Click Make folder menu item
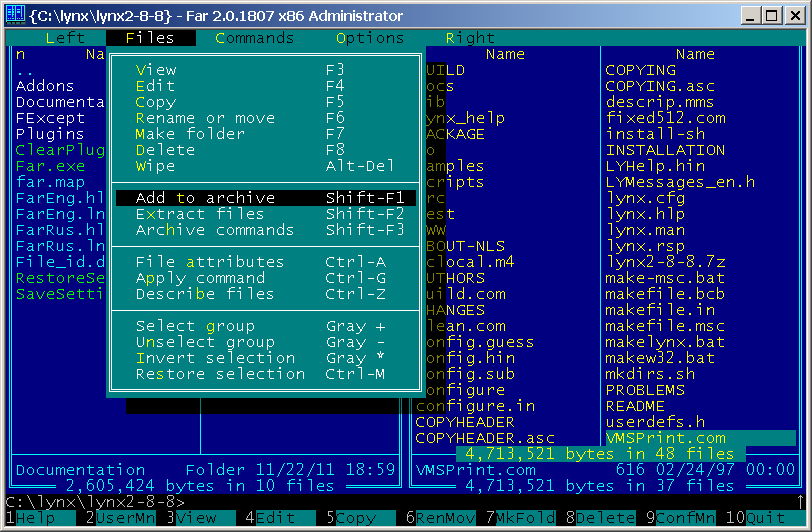Screen dimensions: 812x532 coord(266,134)
